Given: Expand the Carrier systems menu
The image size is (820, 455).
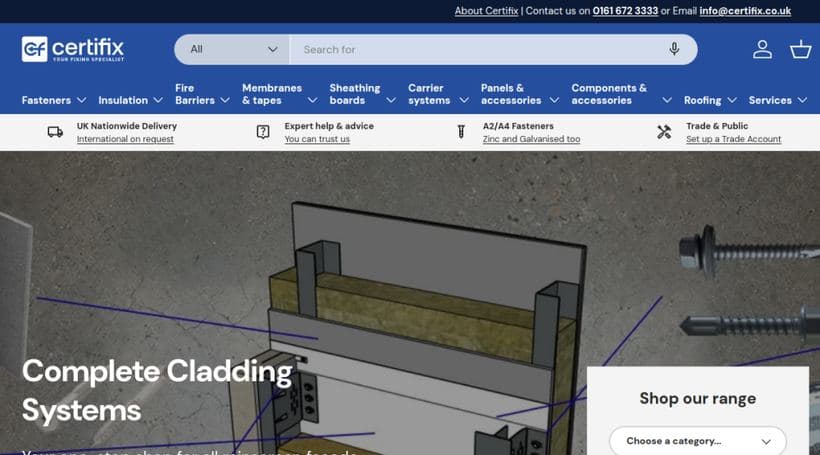Looking at the screenshot, I should point(439,94).
